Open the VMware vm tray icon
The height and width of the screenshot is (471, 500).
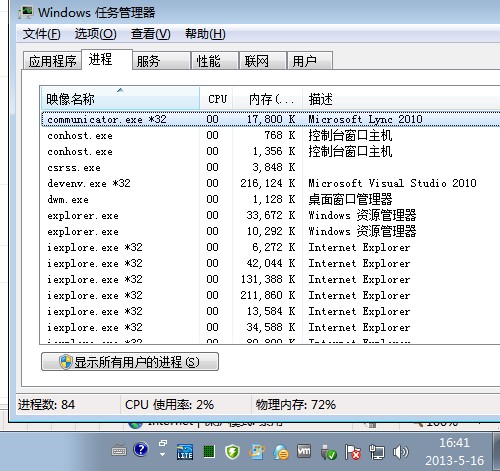point(304,451)
